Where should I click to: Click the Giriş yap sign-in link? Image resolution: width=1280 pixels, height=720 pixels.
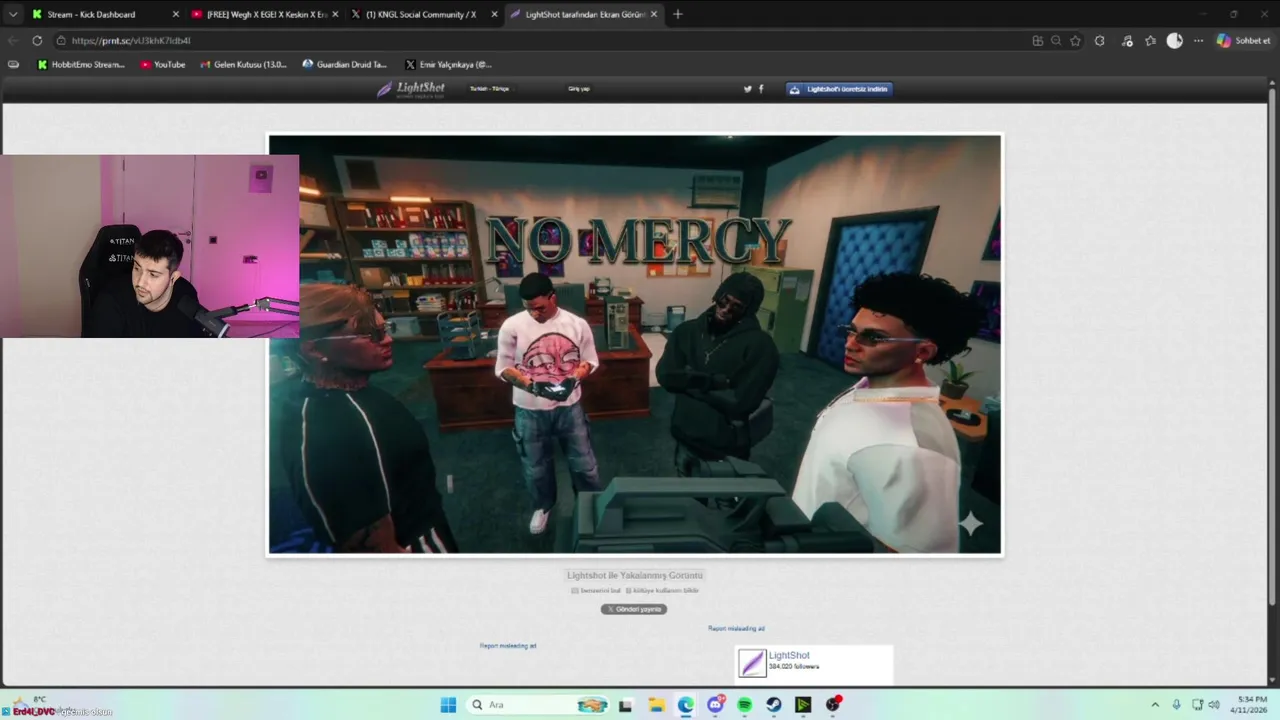[x=579, y=89]
